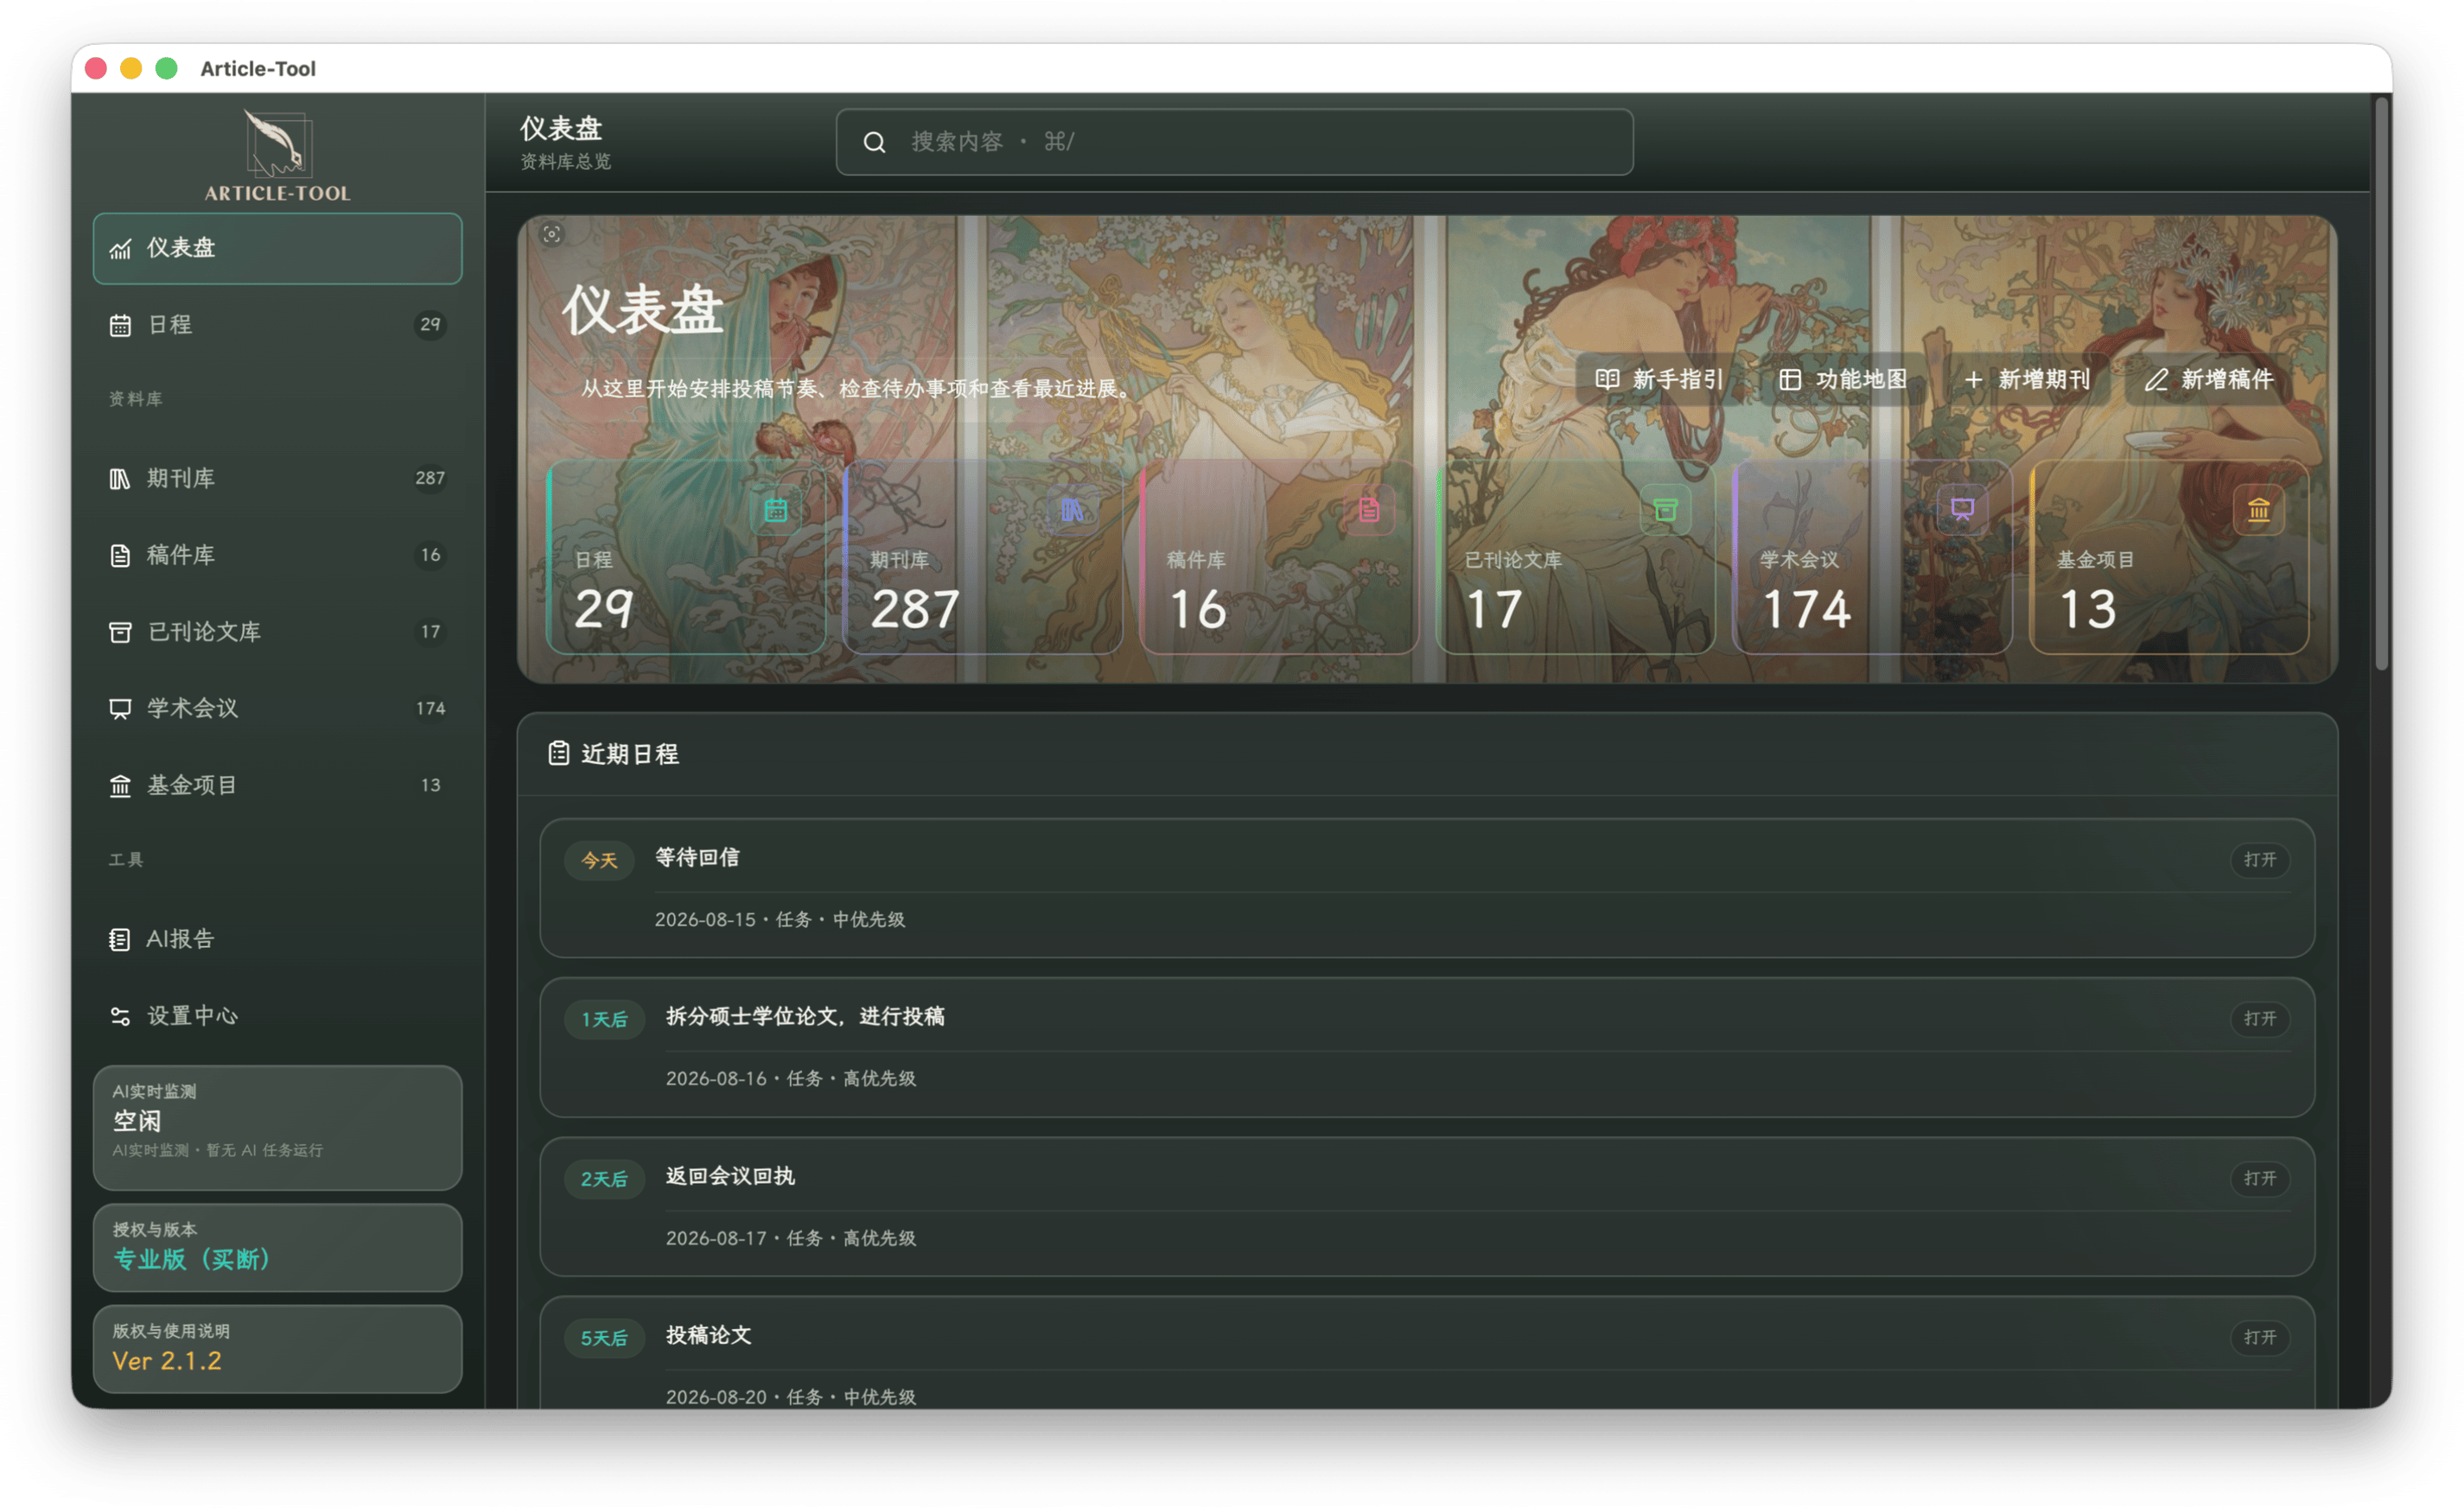The width and height of the screenshot is (2464, 1508).
Task: Click the 近期日程 heading
Action: point(630,754)
